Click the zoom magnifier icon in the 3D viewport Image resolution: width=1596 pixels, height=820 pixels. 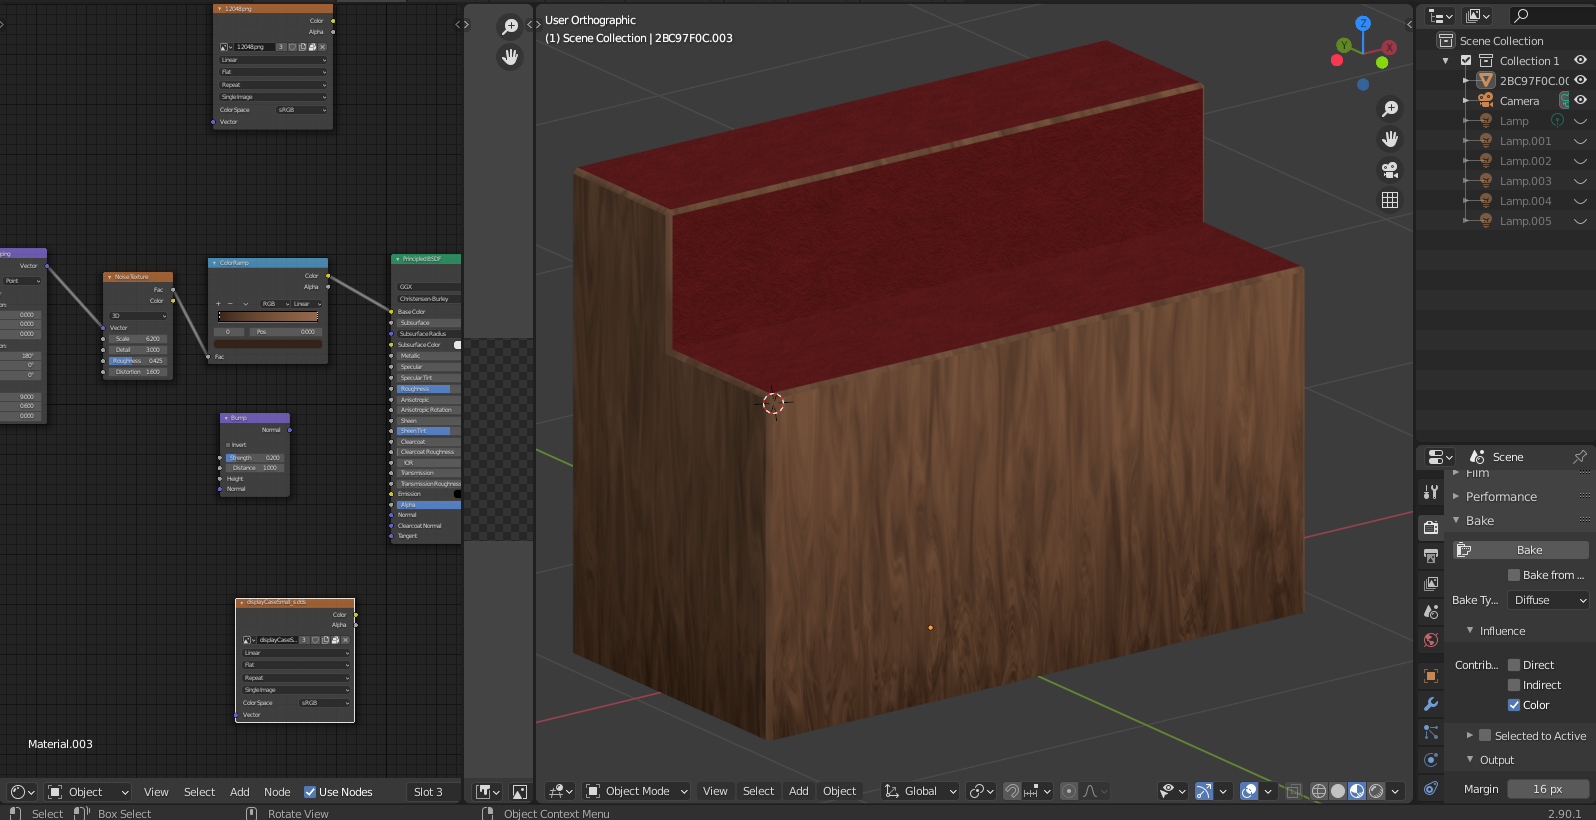pos(1390,108)
